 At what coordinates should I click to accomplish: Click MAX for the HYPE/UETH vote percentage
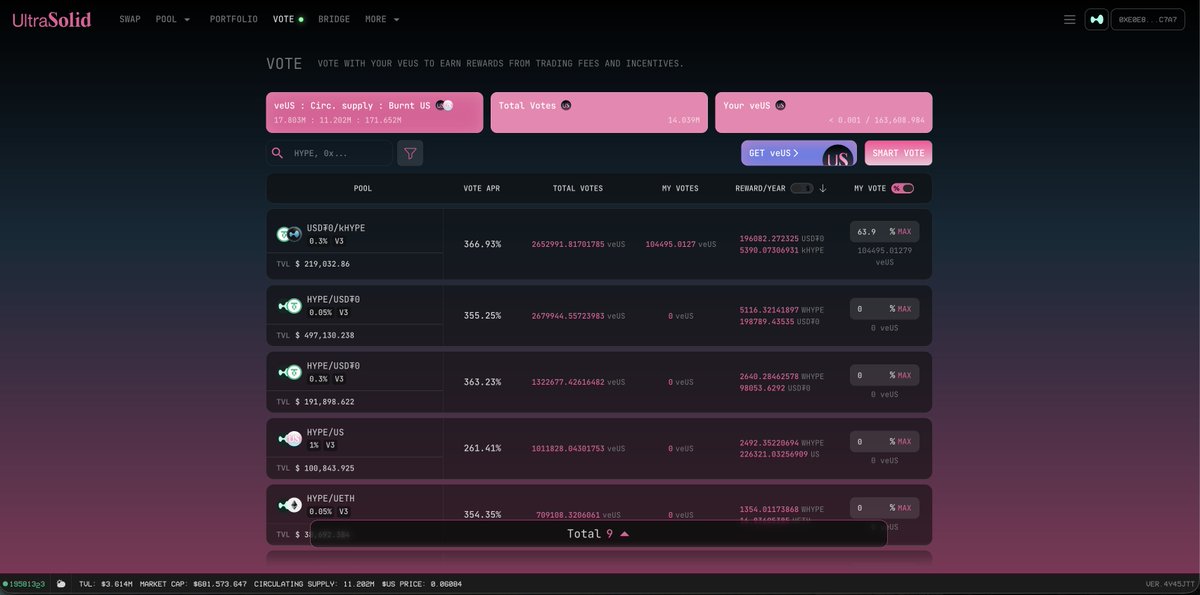point(905,507)
